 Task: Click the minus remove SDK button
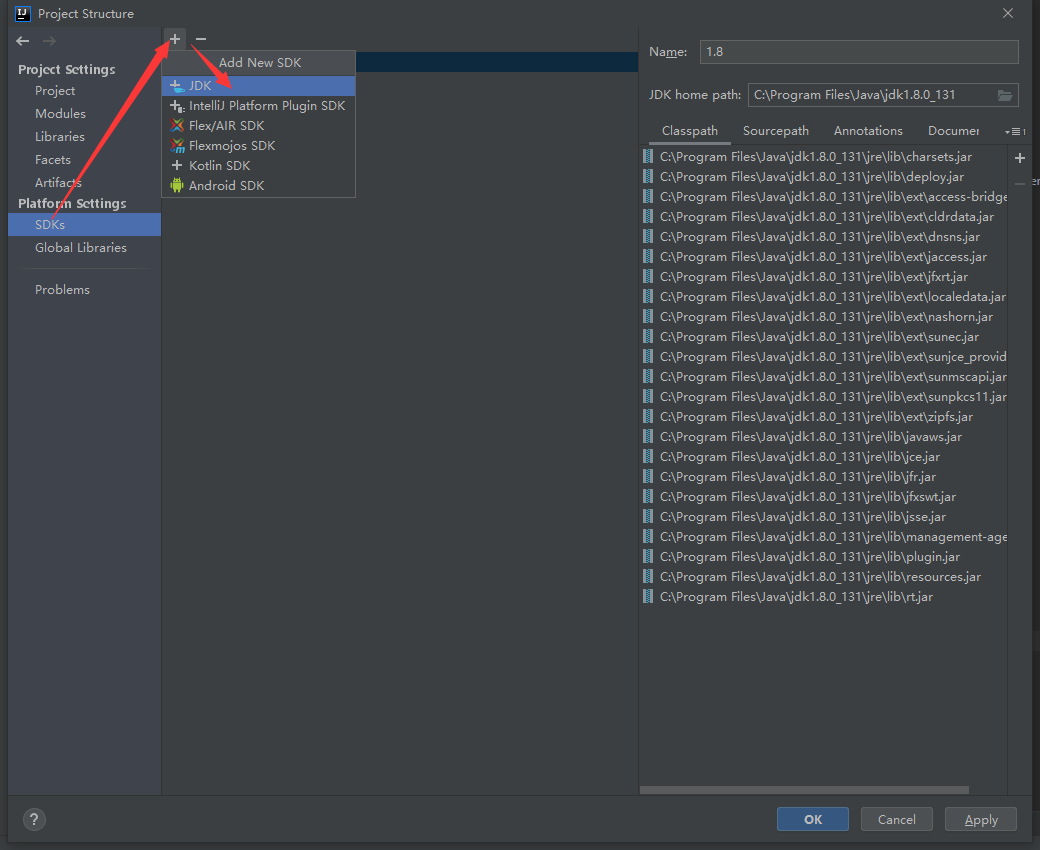tap(201, 39)
